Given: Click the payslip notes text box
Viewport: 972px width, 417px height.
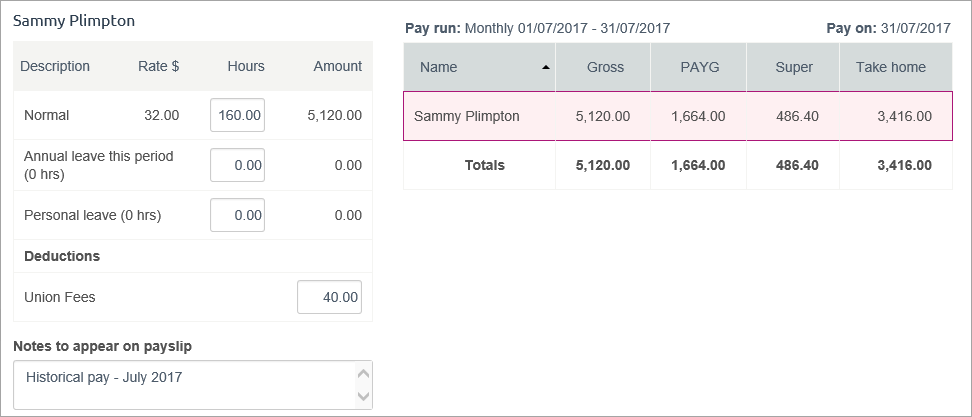Looking at the screenshot, I should click(185, 385).
